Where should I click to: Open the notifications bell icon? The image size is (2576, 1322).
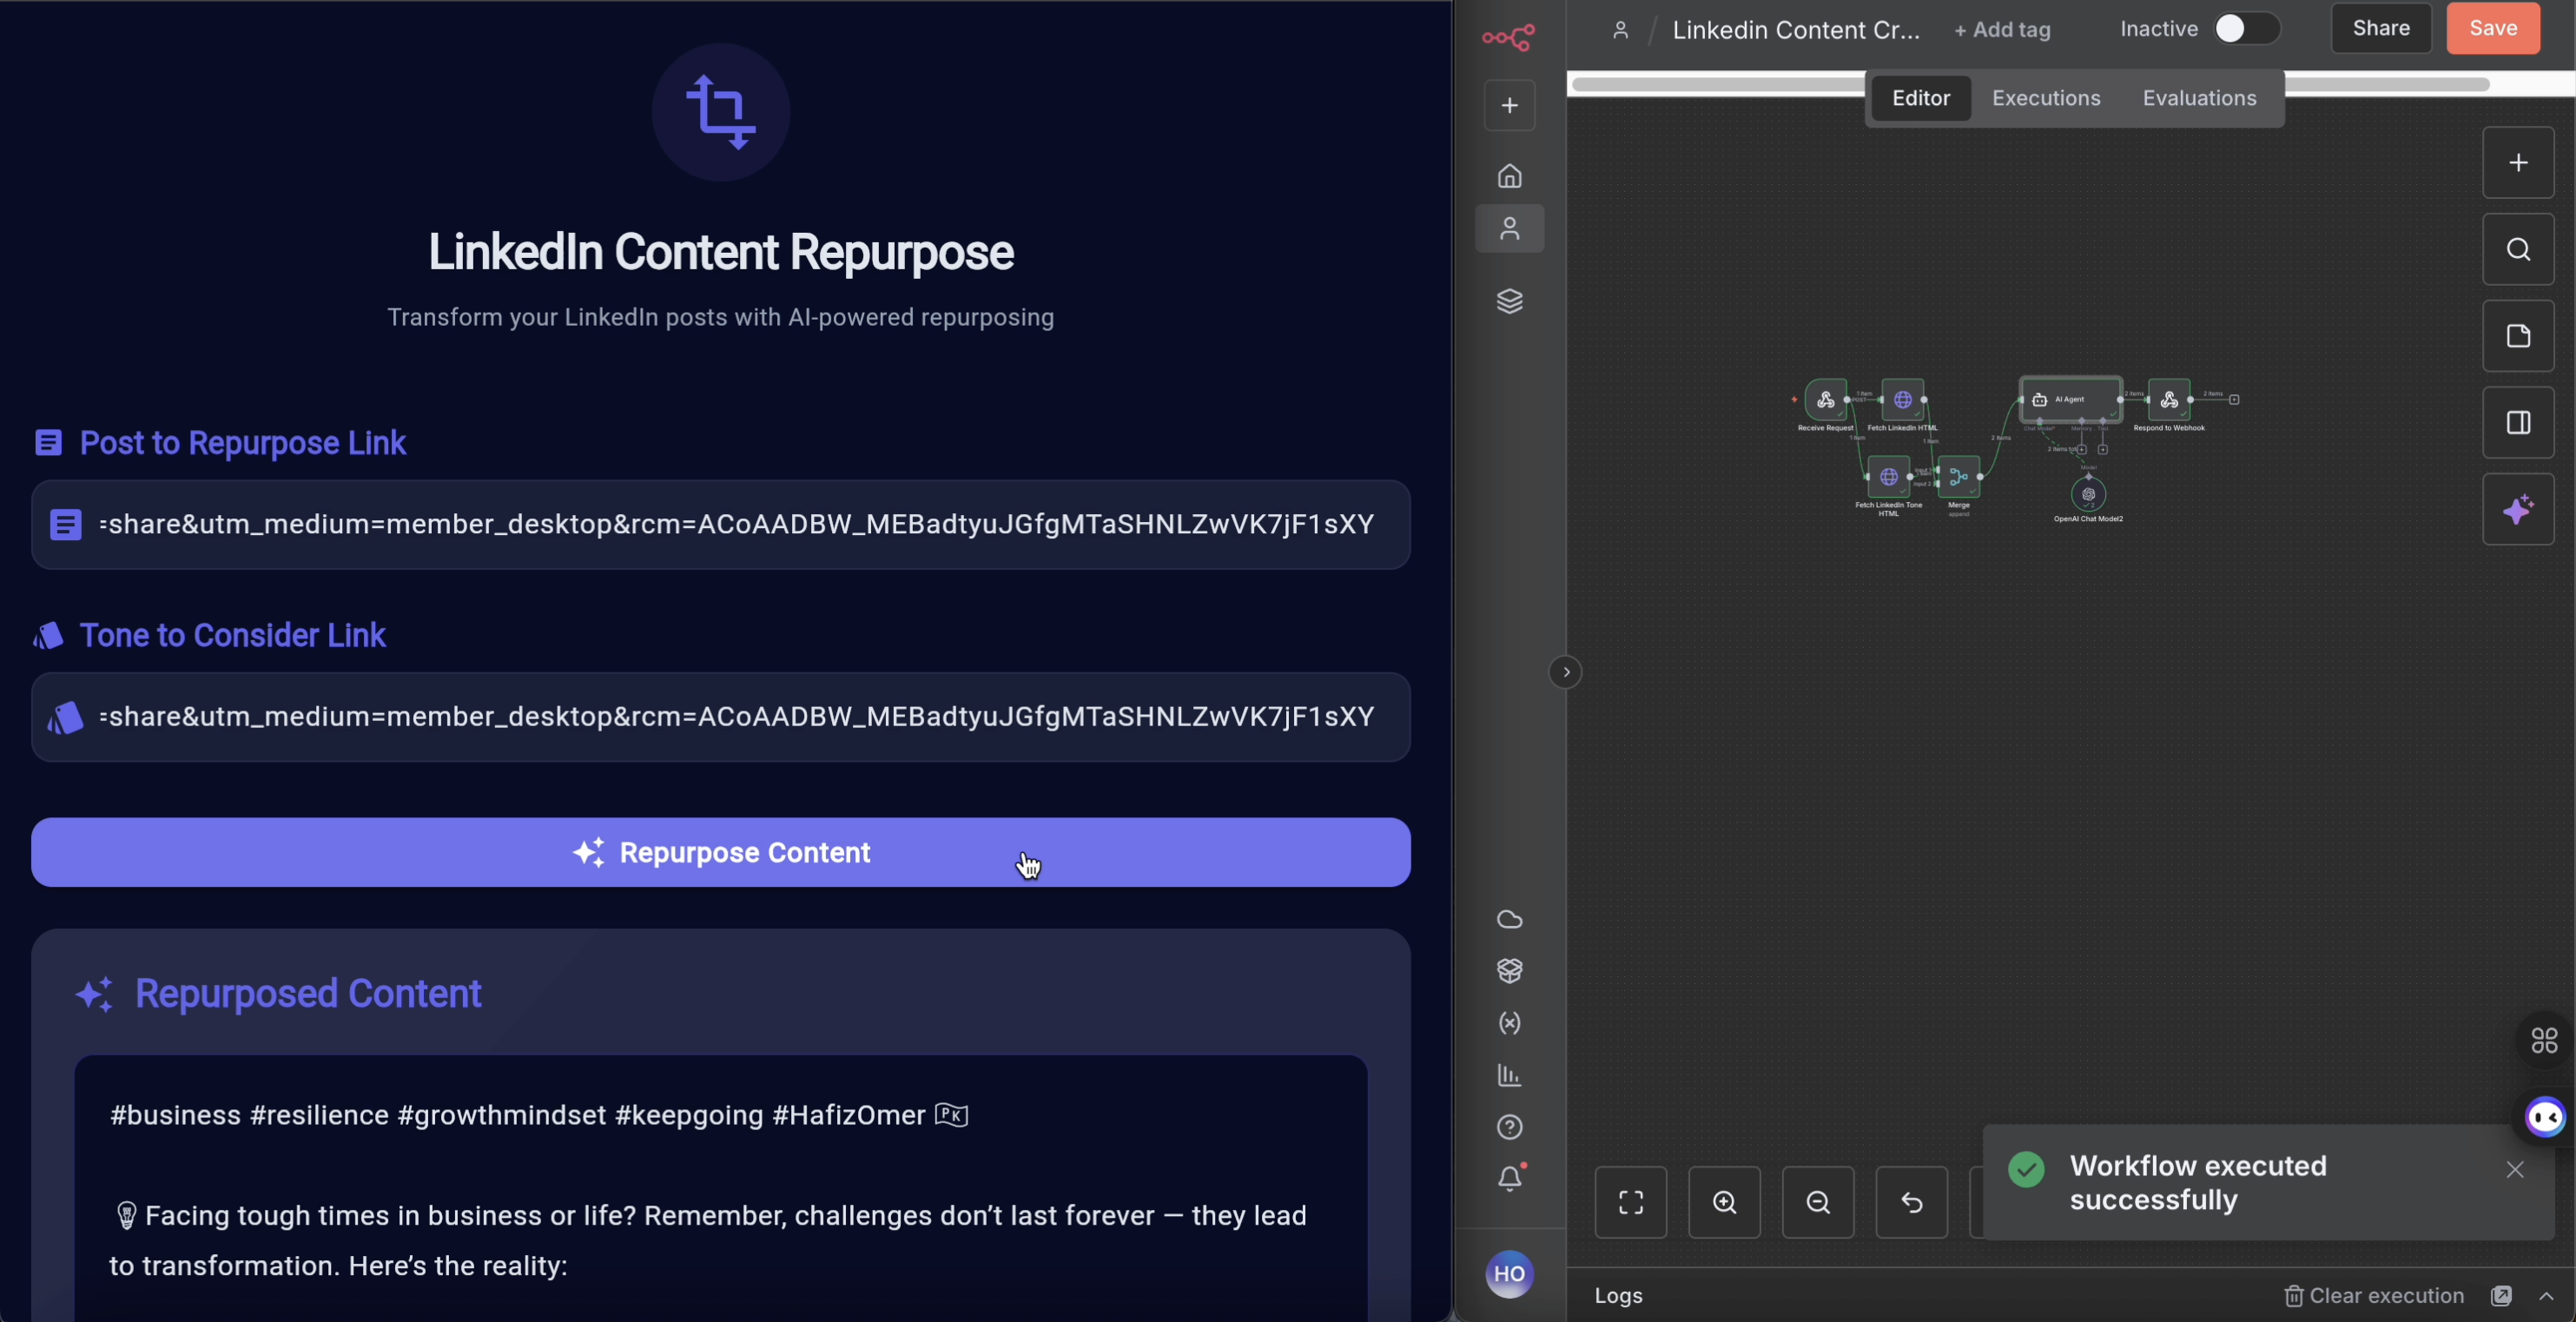[x=1510, y=1179]
